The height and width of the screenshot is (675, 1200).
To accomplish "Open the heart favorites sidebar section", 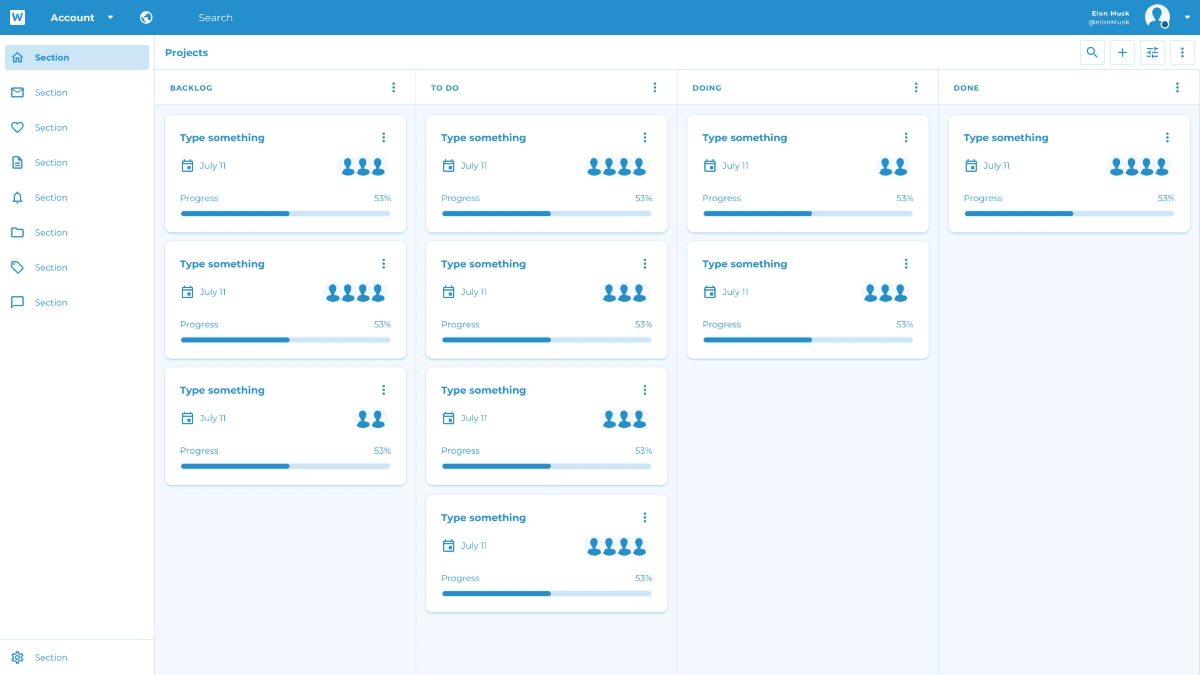I will click(x=17, y=127).
